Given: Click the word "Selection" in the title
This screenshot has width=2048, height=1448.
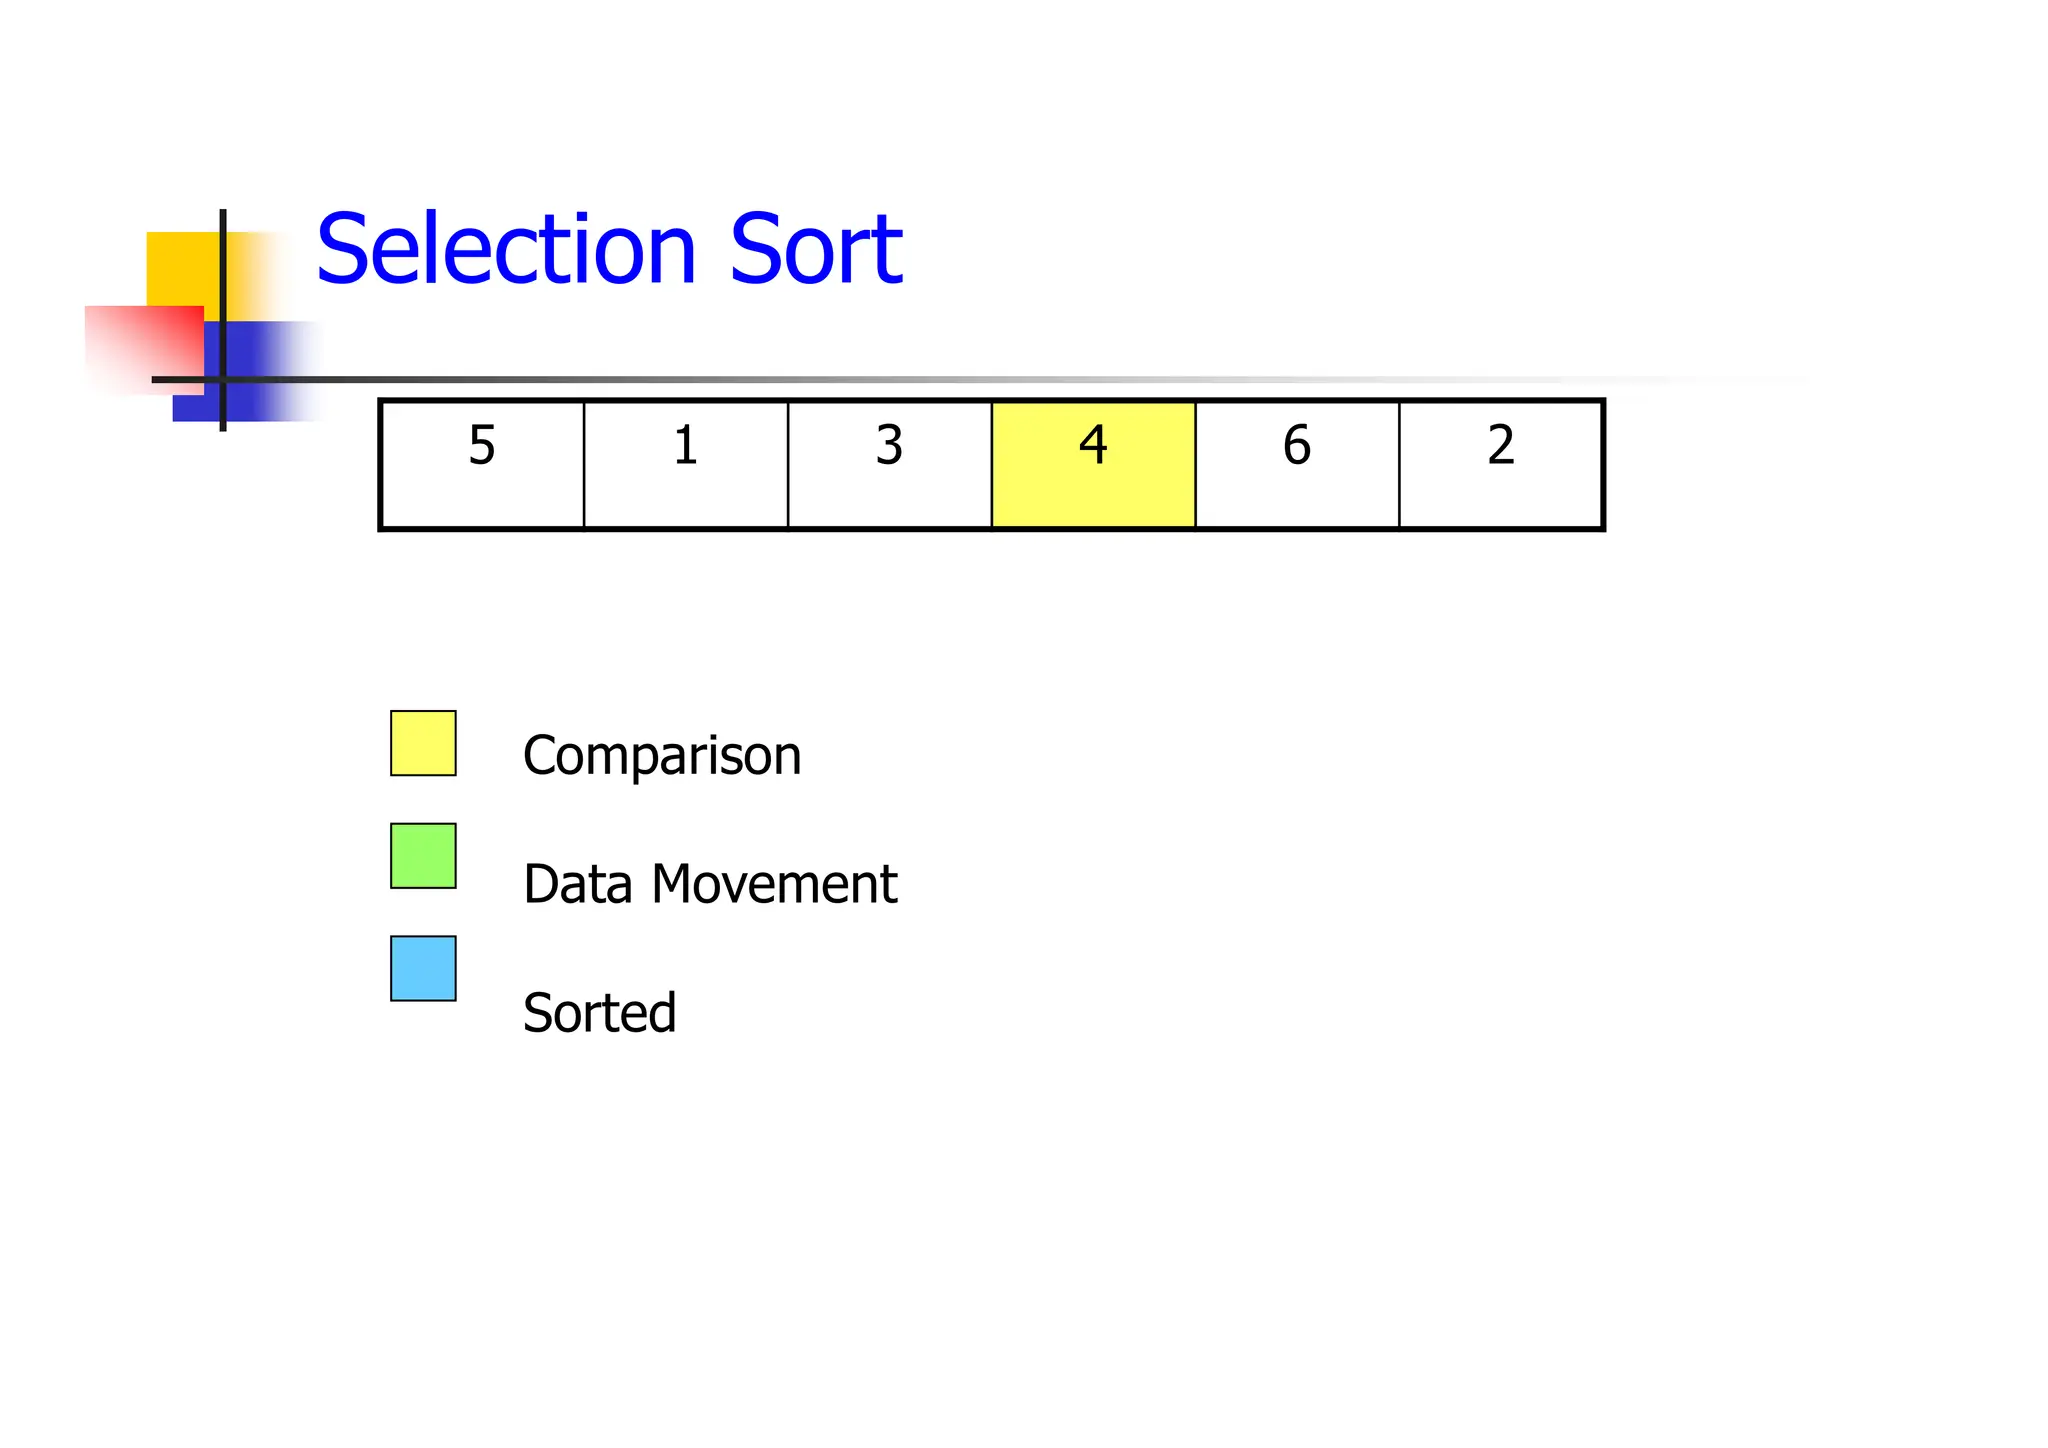Looking at the screenshot, I should 505,250.
